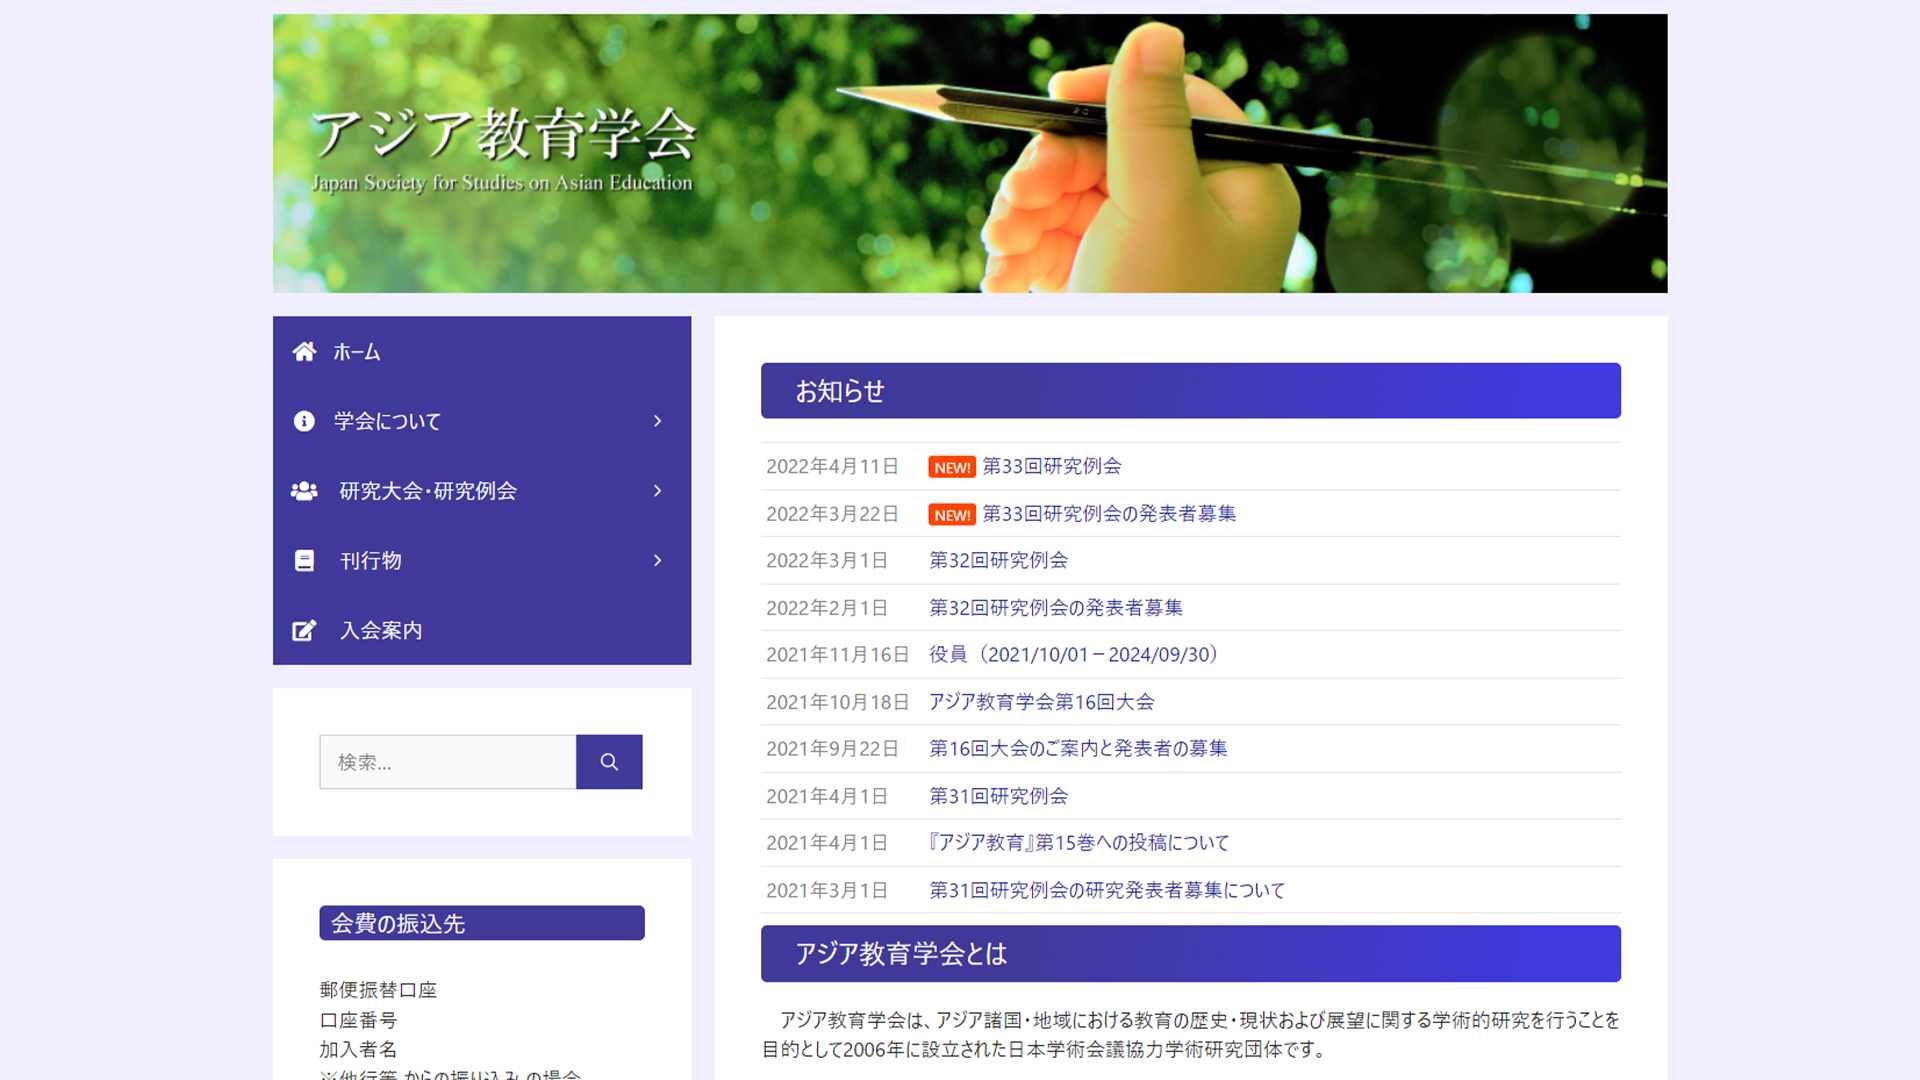Open 第31回研究例会の研究発表者募集について link
The image size is (1920, 1080).
point(1106,890)
